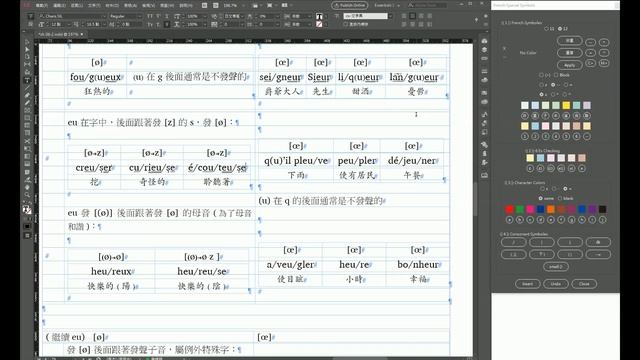Select the Direct Selection tool
Viewport: 640px width, 360px height.
point(27,49)
